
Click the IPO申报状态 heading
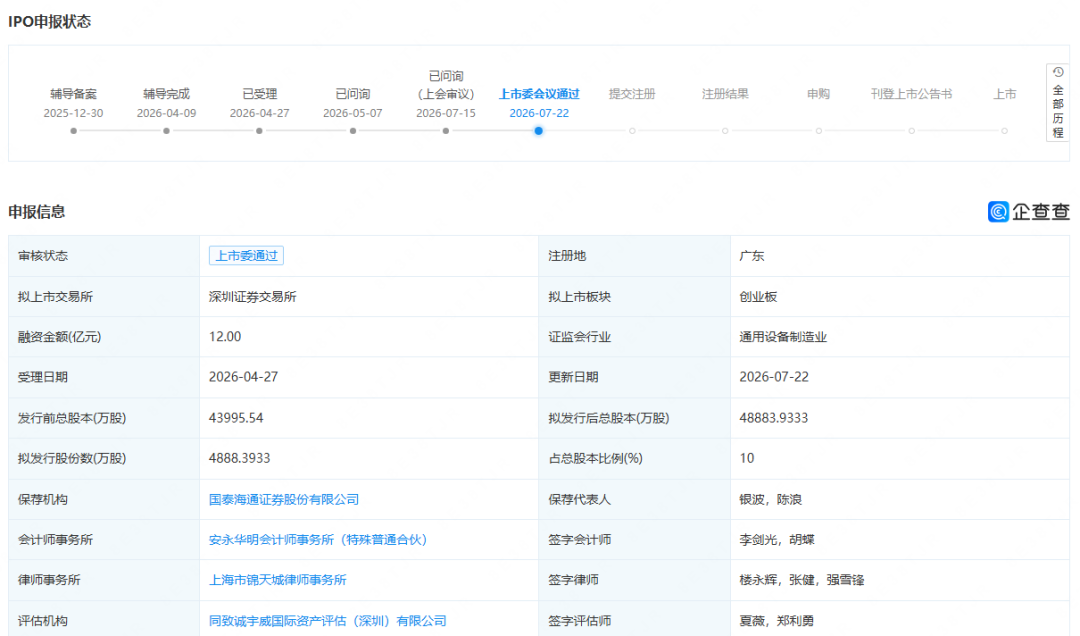pyautogui.click(x=50, y=21)
